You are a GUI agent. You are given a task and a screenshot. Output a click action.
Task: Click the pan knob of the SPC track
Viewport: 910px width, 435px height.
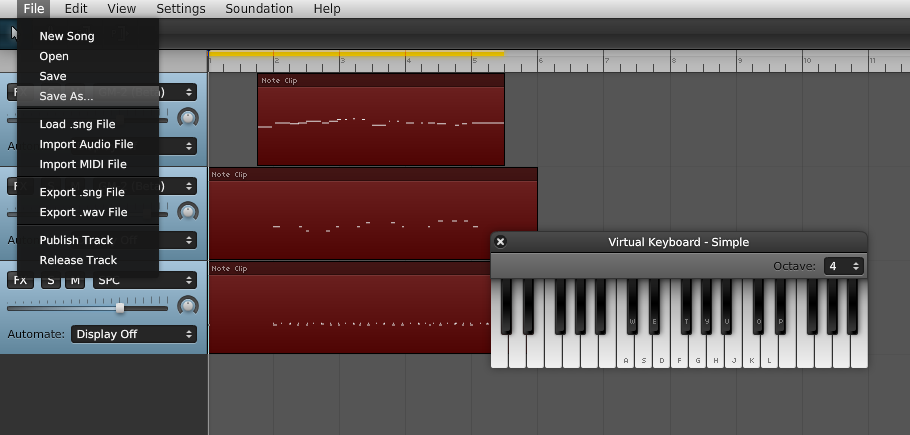[187, 306]
